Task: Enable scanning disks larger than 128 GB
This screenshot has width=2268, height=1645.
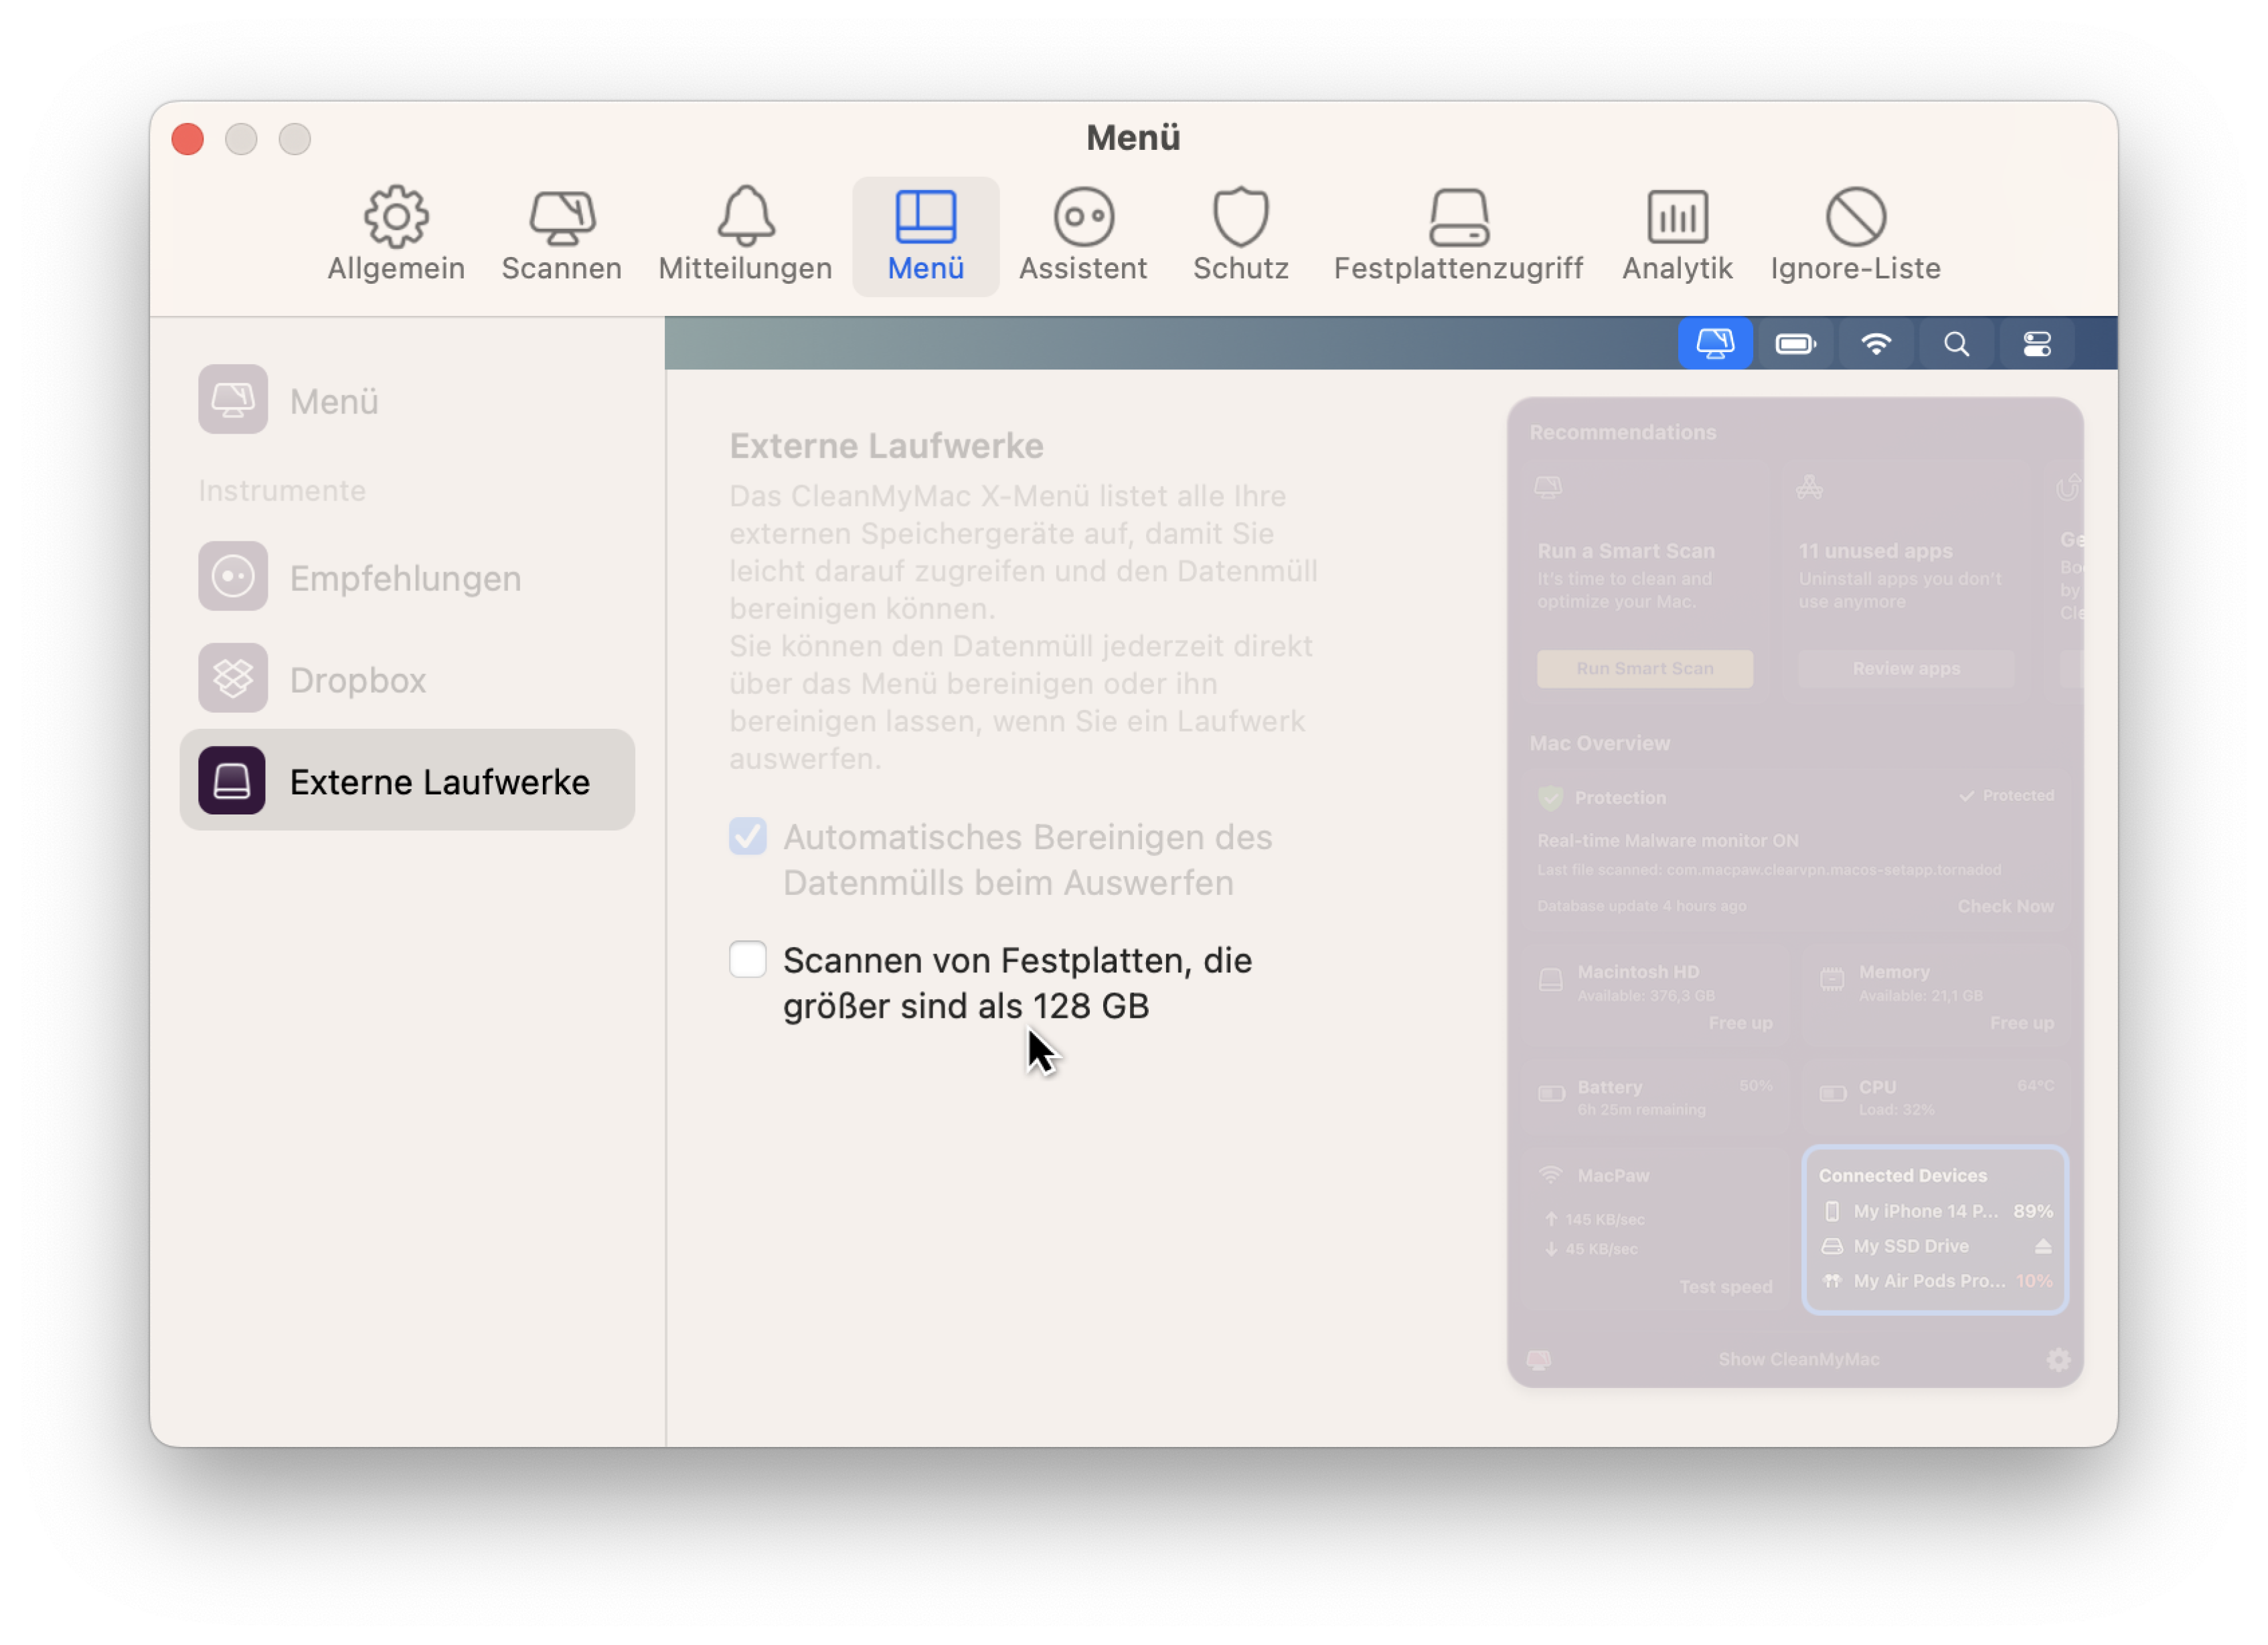Action: [747, 959]
